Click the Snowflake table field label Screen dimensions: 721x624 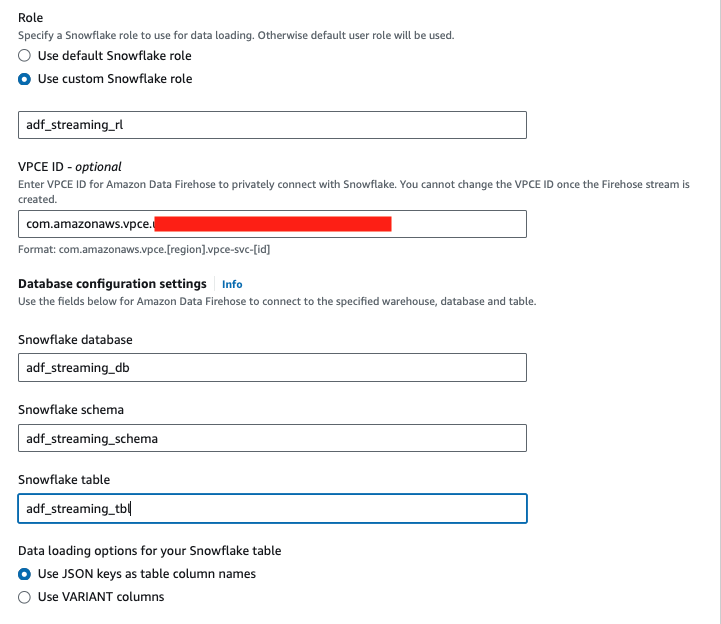pyautogui.click(x=64, y=481)
